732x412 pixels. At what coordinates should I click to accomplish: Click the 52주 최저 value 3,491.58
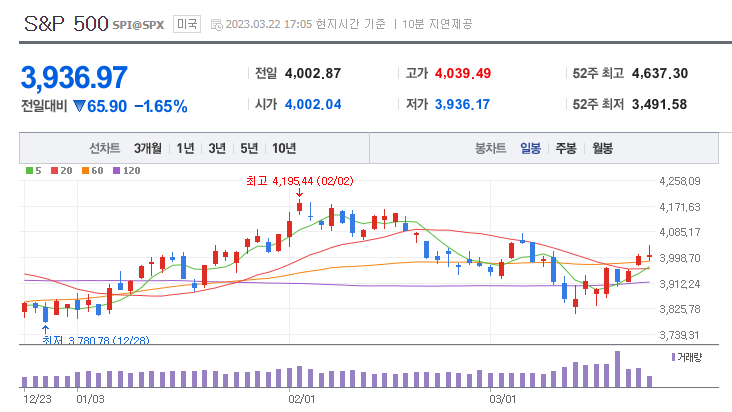click(x=659, y=104)
